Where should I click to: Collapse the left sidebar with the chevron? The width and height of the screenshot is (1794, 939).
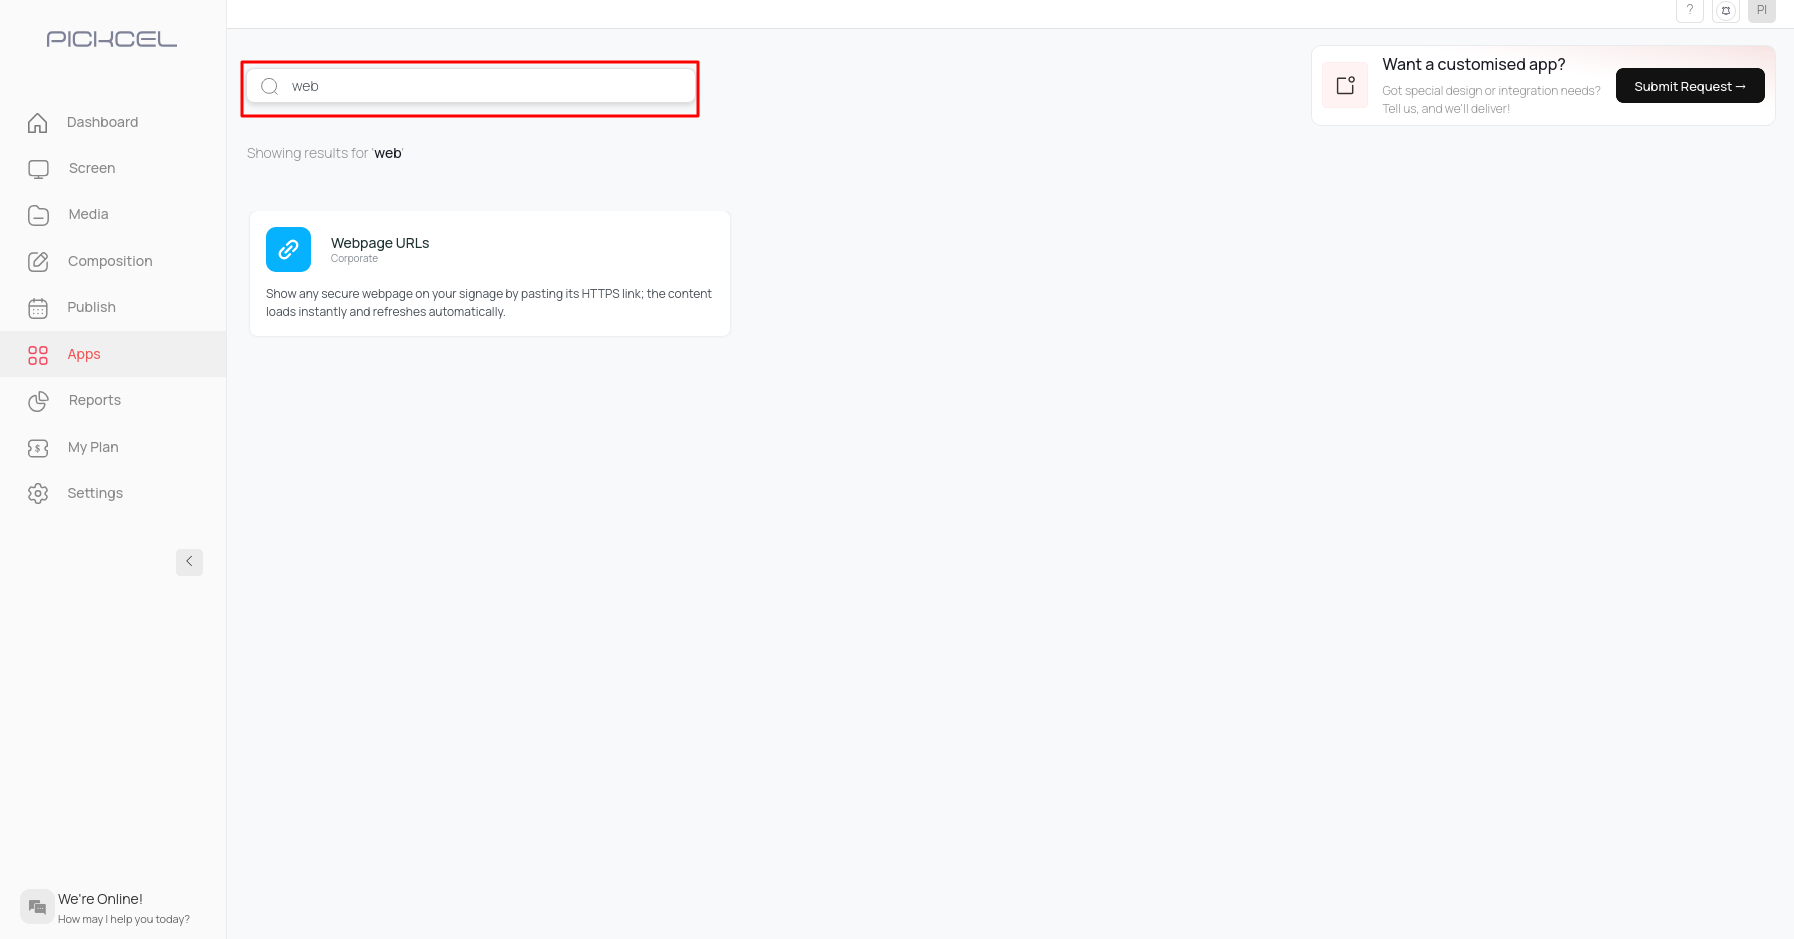[189, 561]
